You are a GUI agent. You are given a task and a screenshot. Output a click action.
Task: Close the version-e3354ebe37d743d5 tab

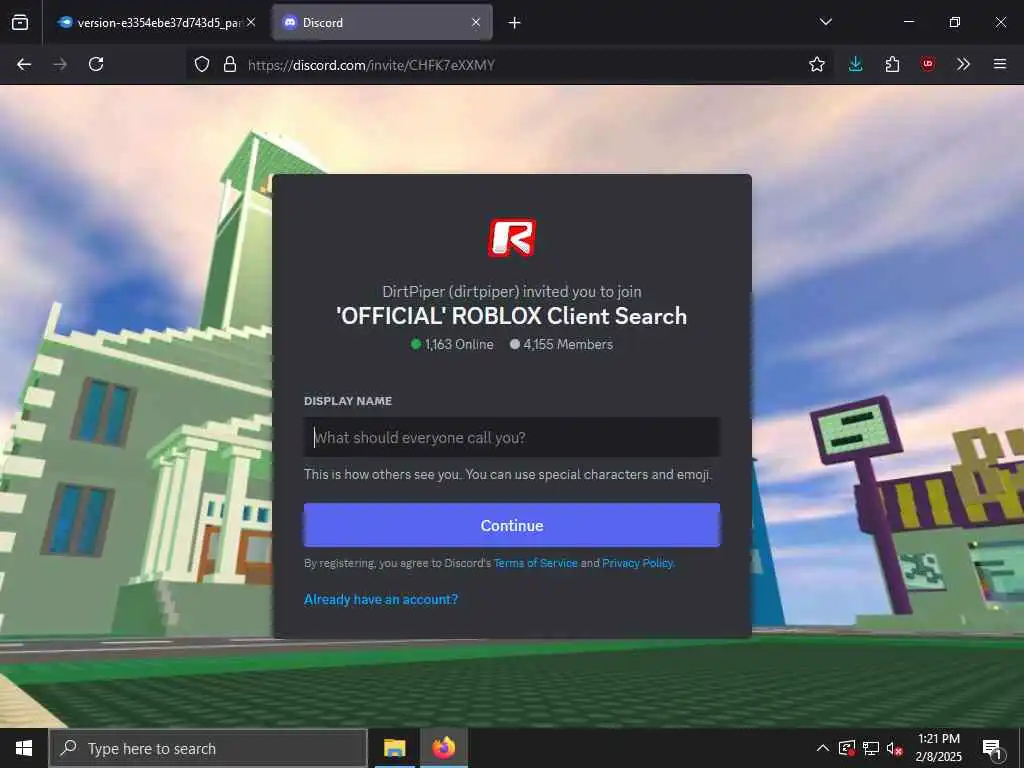[251, 22]
